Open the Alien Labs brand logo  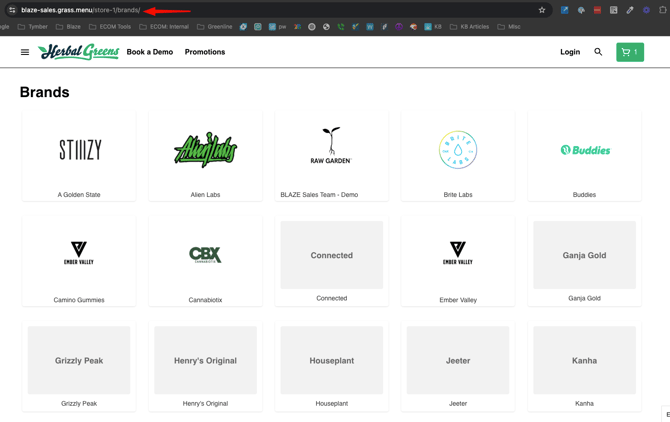[205, 150]
